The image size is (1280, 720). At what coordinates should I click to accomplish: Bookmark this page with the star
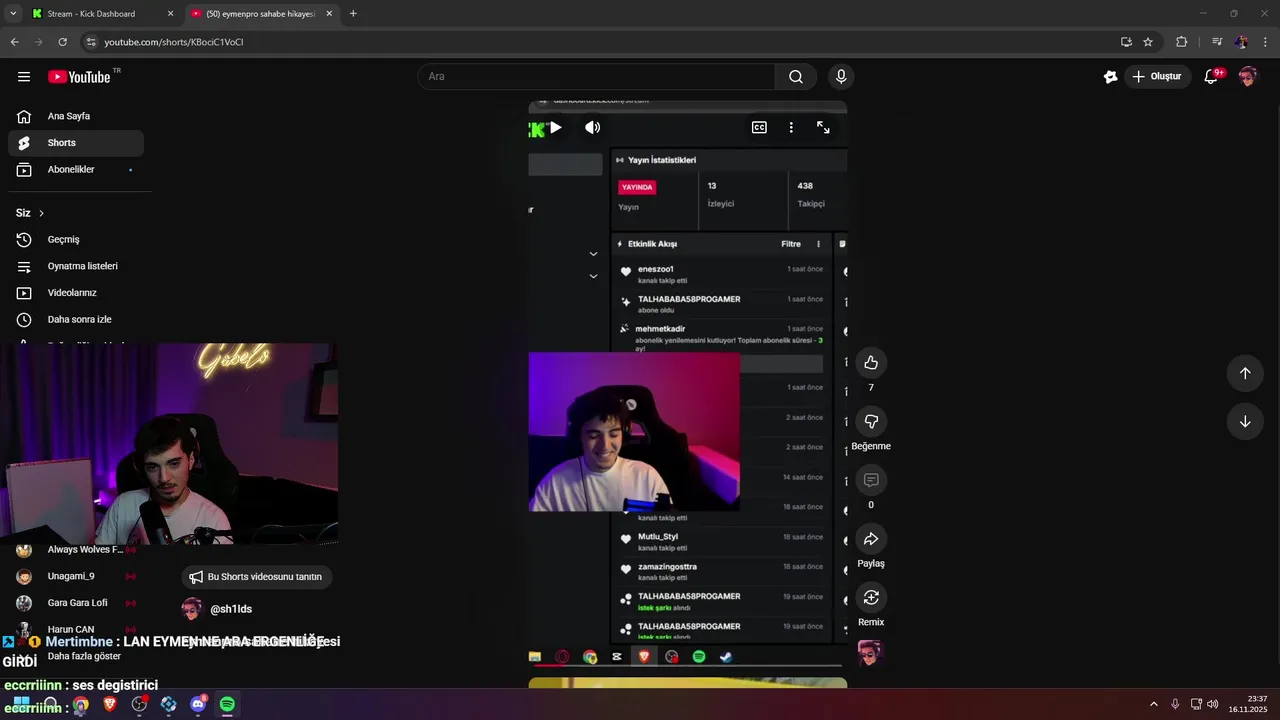click(1148, 42)
